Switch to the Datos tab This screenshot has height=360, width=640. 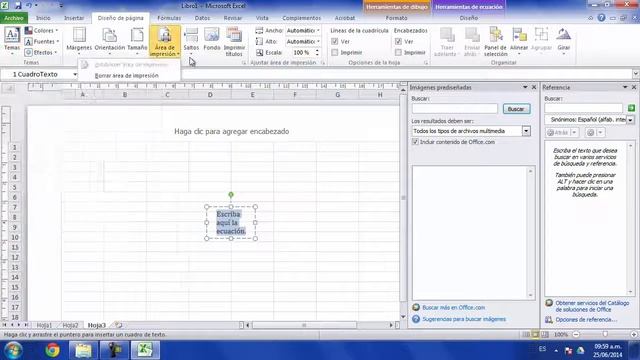coord(202,18)
